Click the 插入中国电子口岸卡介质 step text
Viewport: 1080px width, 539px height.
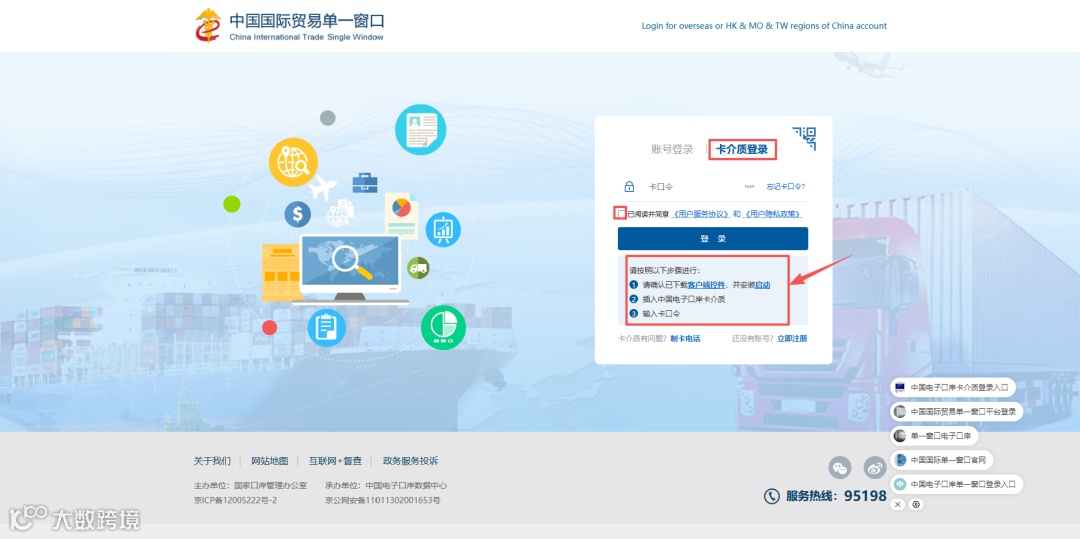click(x=684, y=299)
